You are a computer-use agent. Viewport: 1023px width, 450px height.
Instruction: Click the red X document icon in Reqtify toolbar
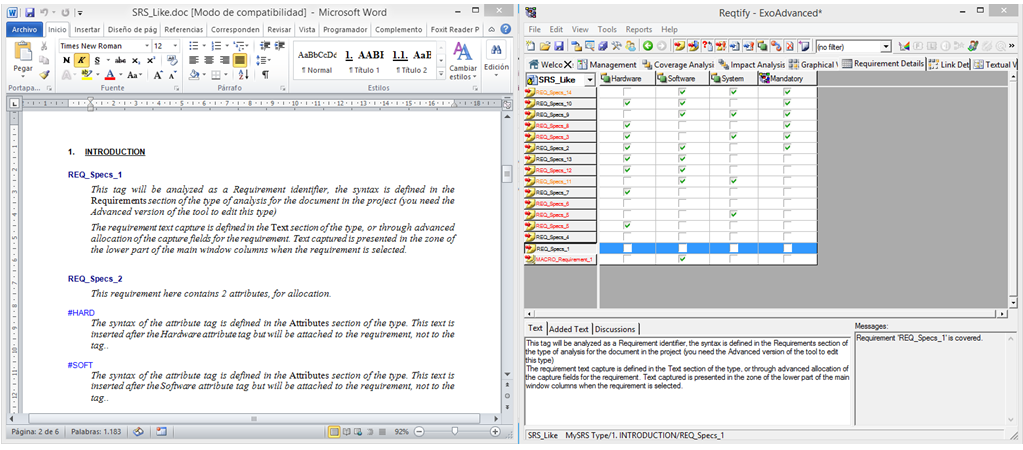(789, 46)
